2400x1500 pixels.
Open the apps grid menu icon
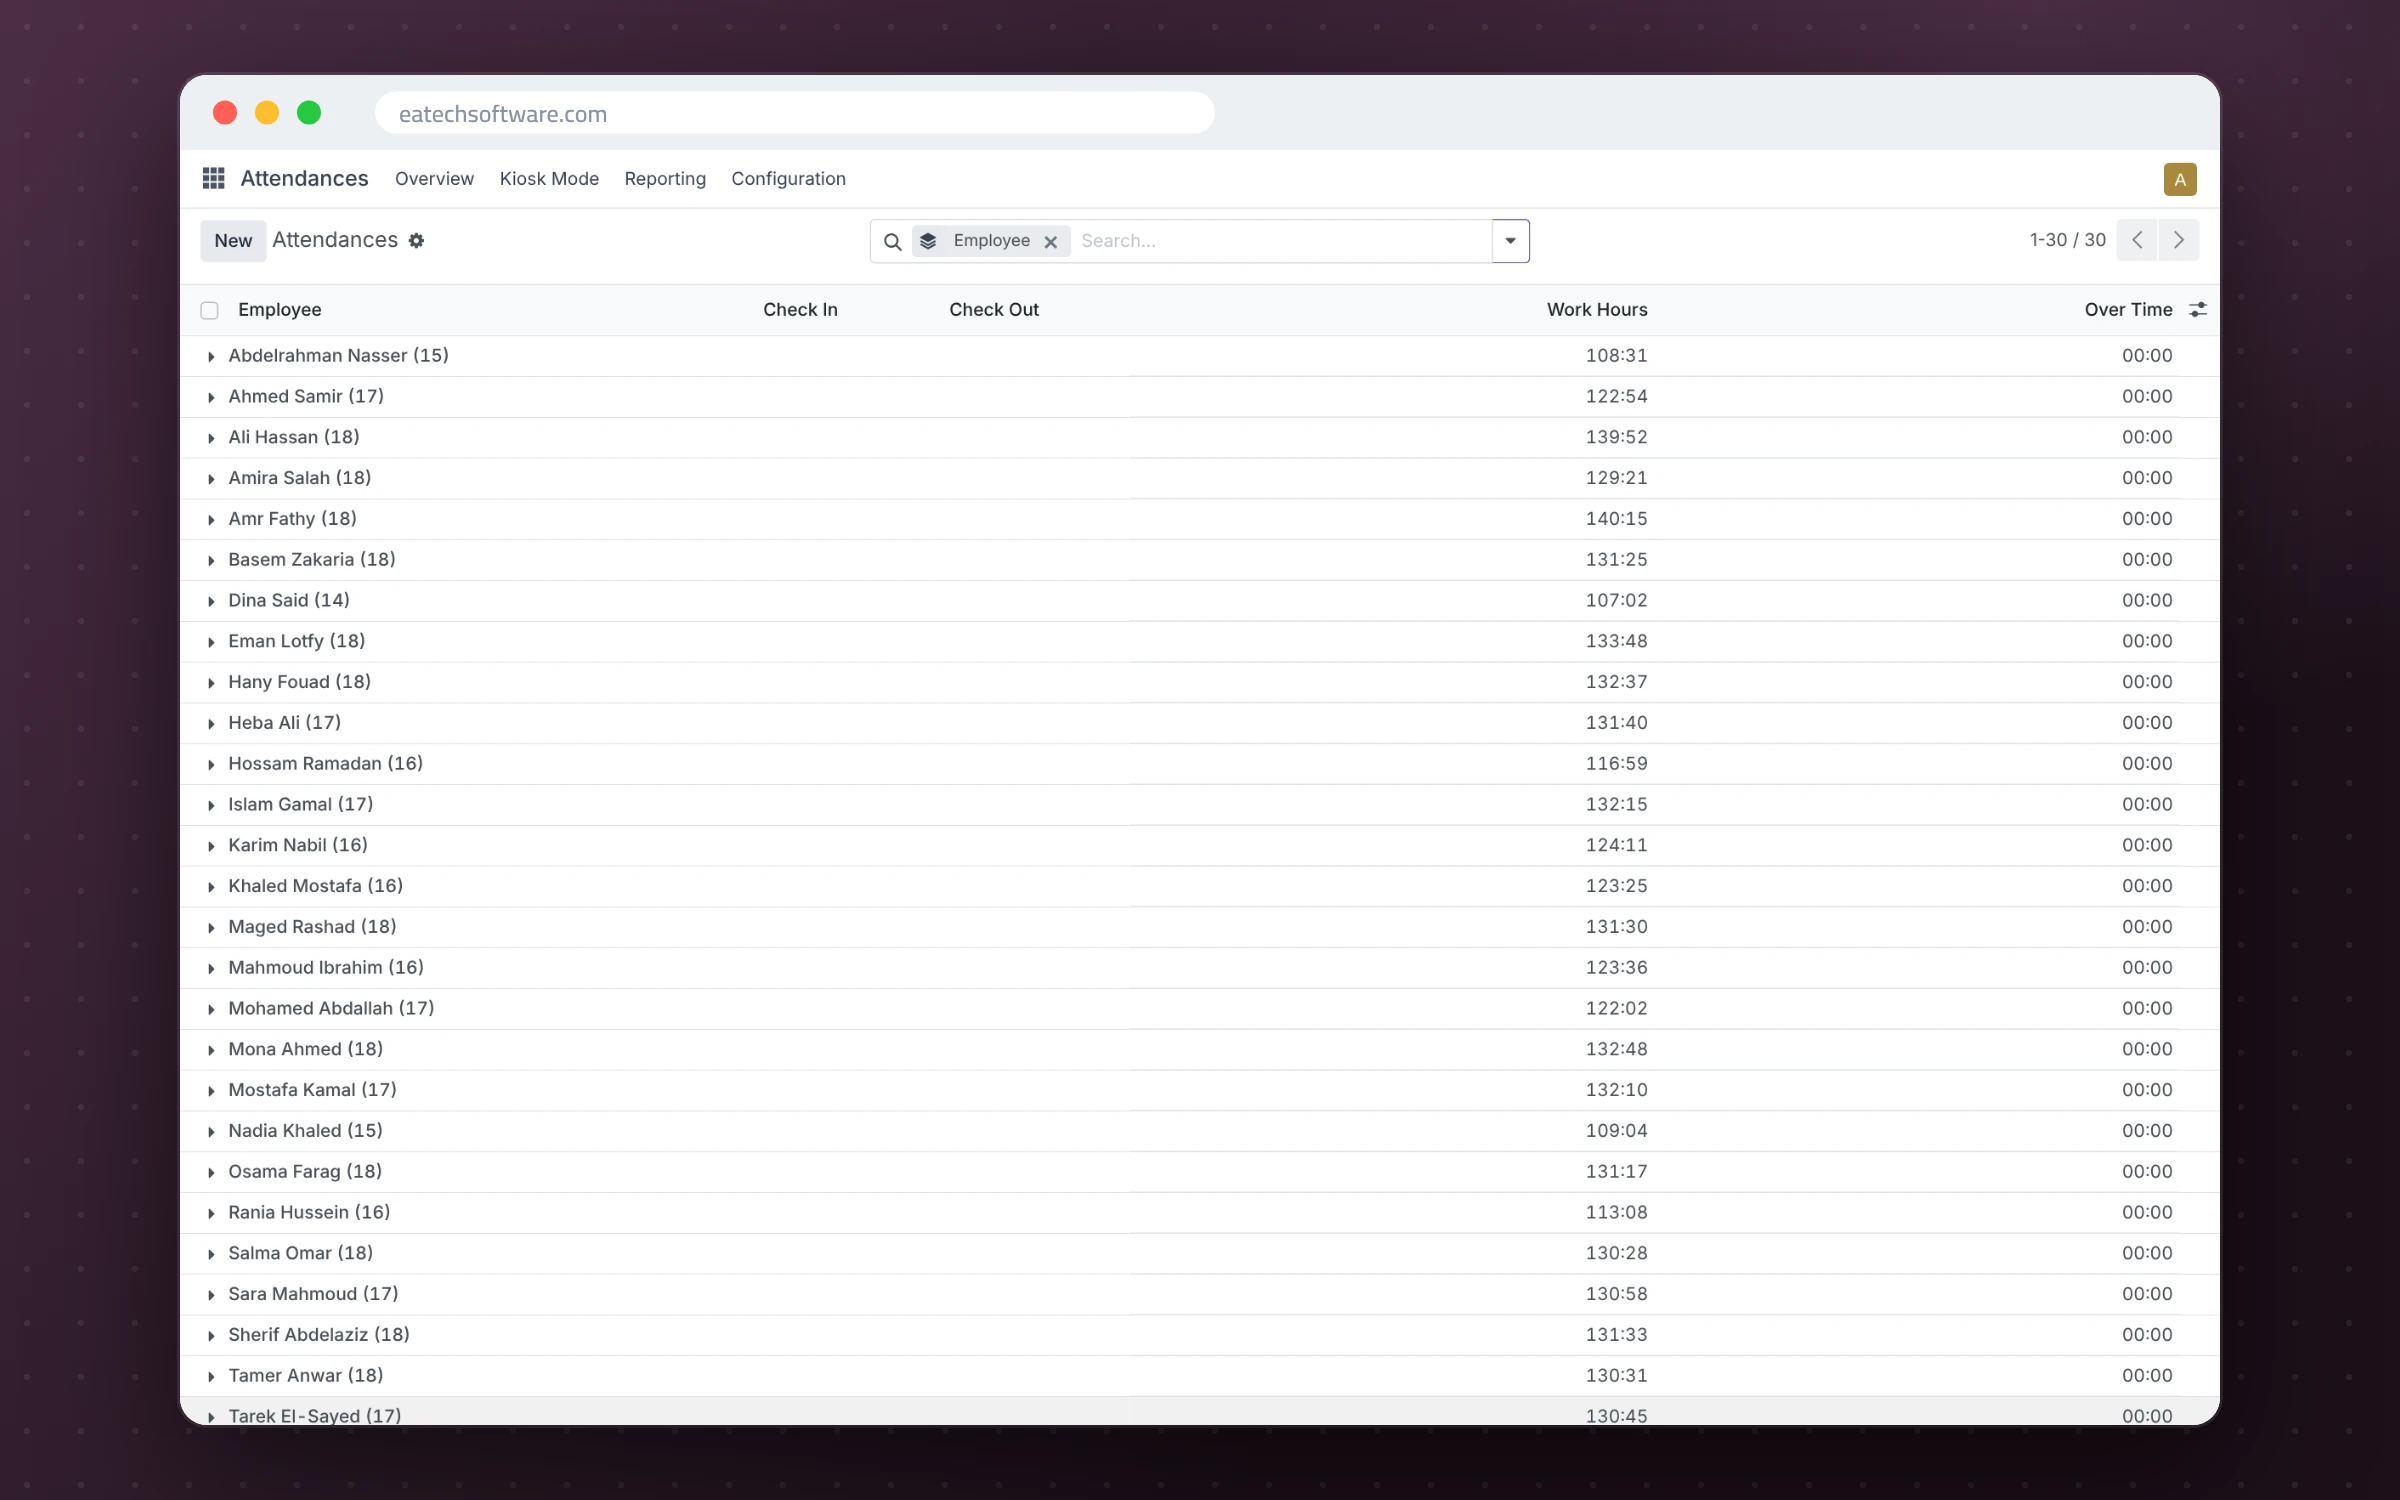(213, 178)
